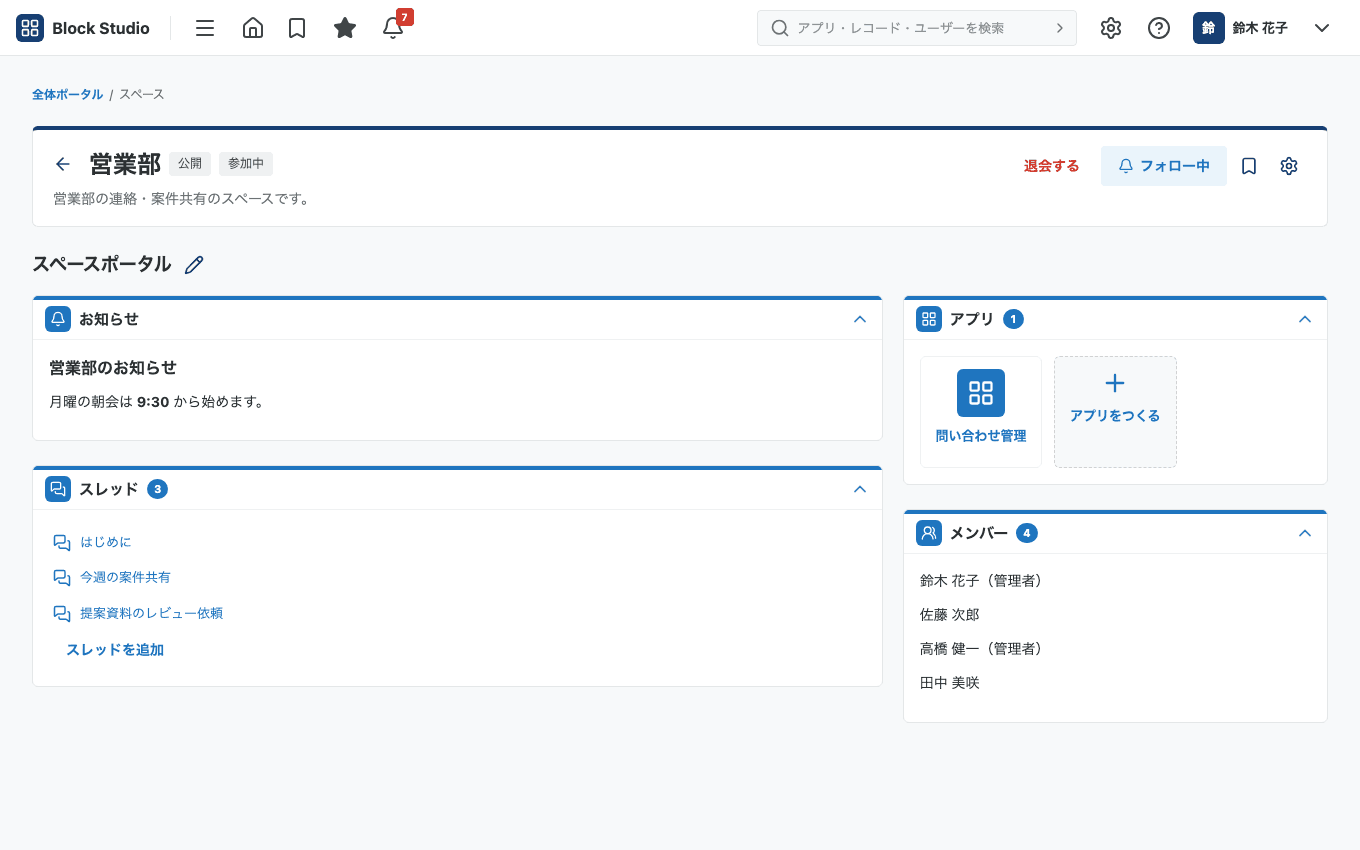Click the 公開 status badge
Screen dimensions: 1360x850
click(190, 164)
